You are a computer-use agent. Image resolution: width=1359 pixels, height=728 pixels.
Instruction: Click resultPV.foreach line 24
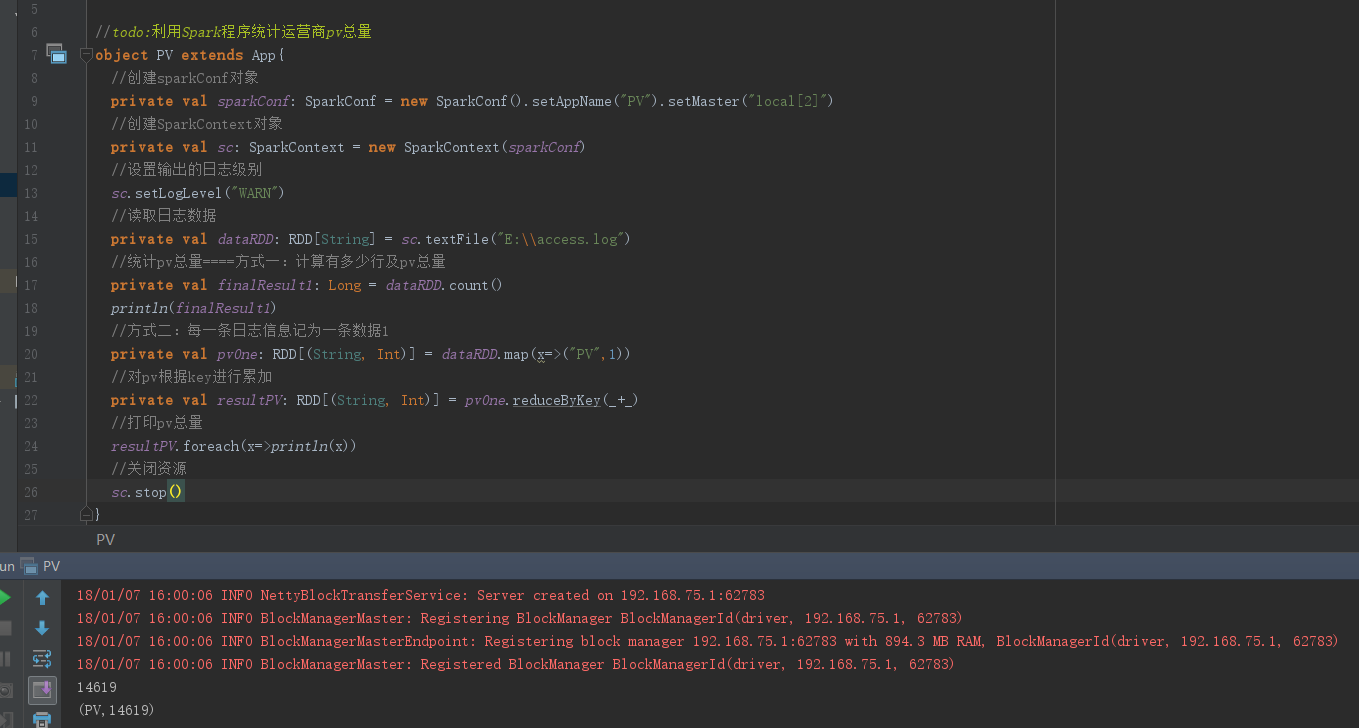[234, 446]
